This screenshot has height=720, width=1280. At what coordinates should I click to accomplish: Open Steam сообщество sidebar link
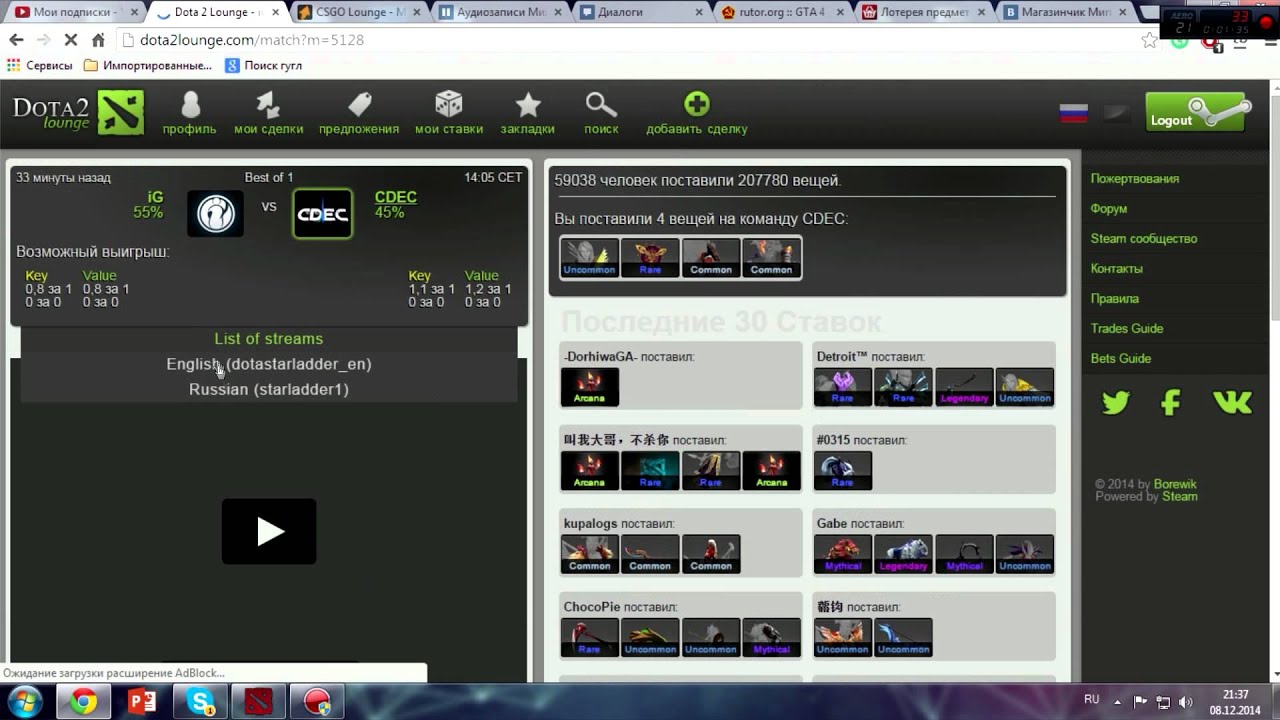click(1144, 238)
